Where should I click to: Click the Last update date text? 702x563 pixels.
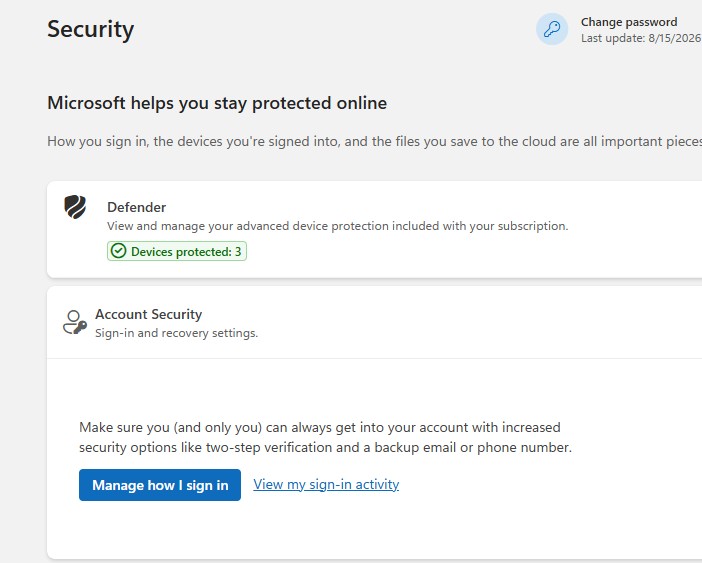pos(641,38)
